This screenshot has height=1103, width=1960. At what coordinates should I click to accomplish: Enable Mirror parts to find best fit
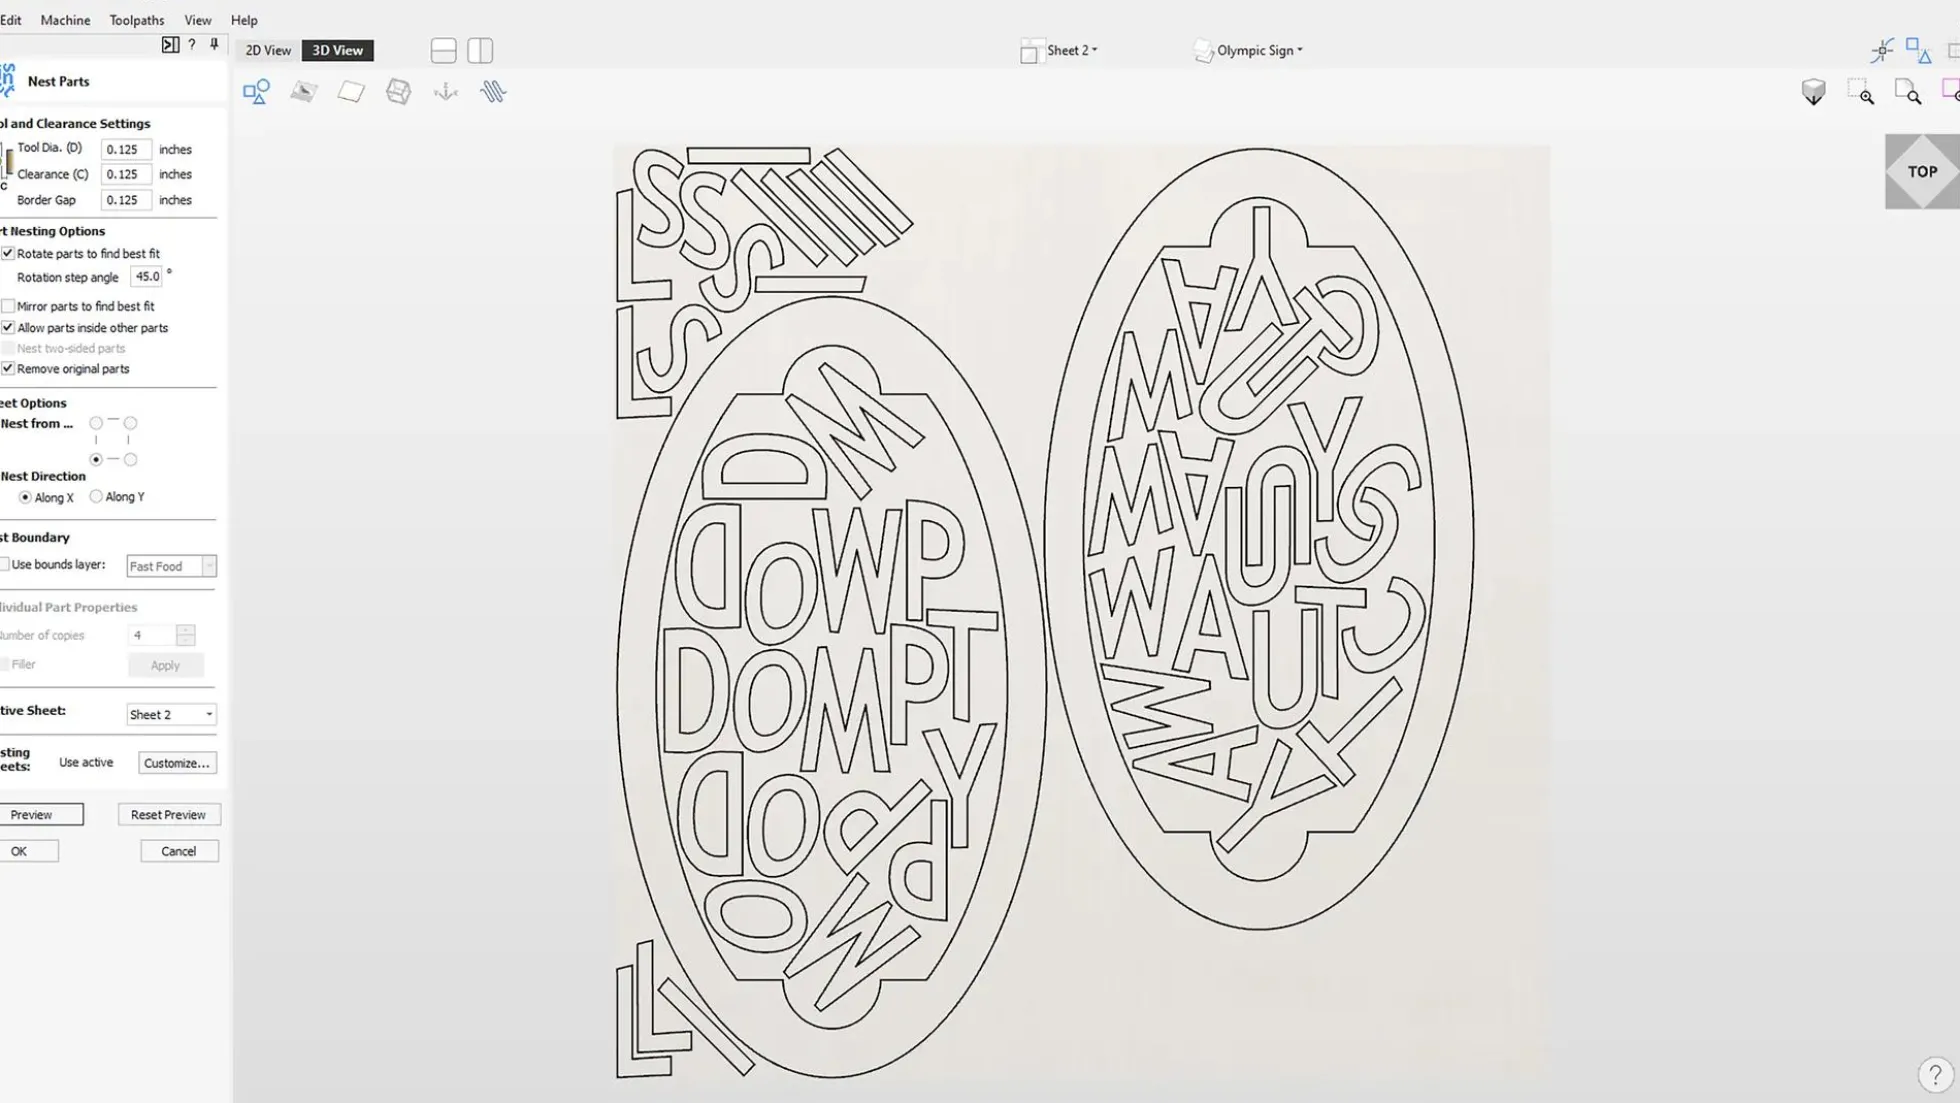coord(8,306)
